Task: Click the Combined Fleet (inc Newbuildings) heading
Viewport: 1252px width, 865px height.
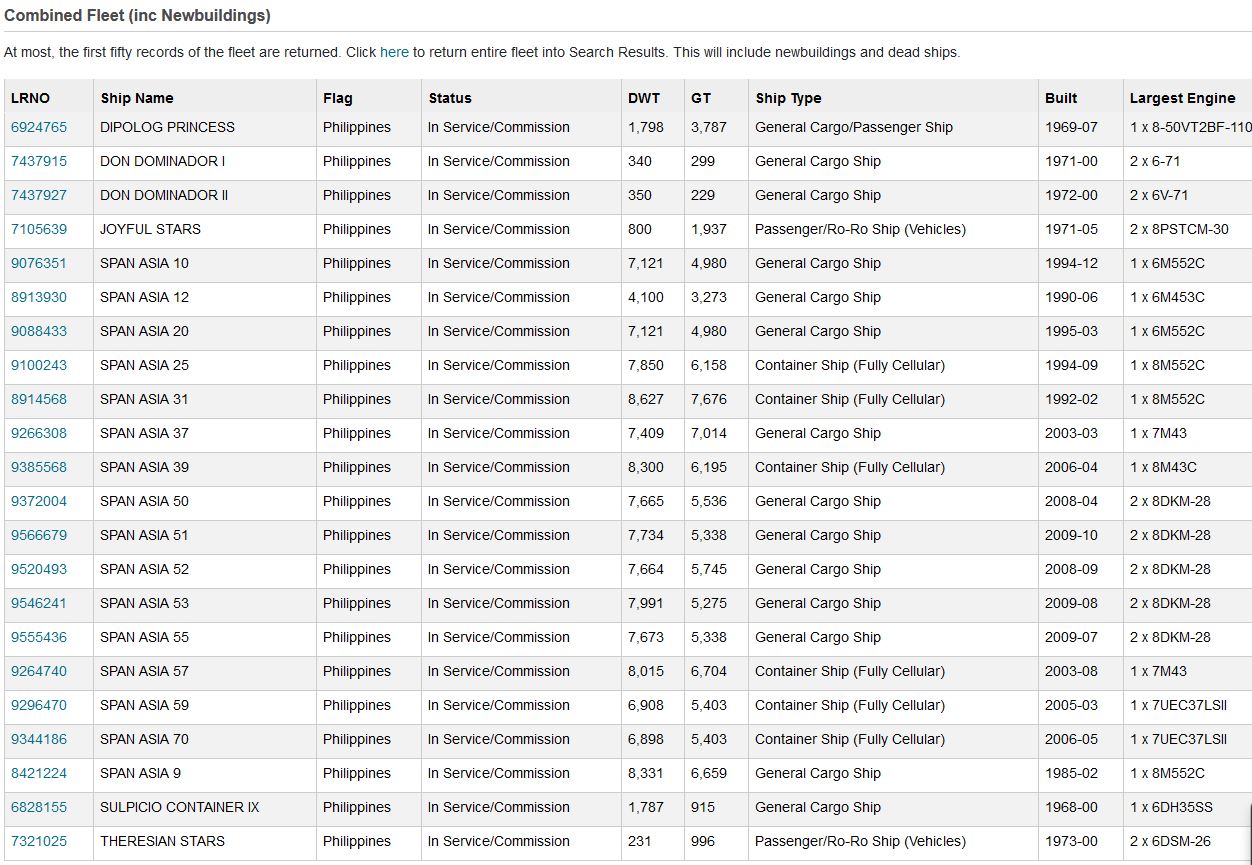Action: (x=137, y=16)
